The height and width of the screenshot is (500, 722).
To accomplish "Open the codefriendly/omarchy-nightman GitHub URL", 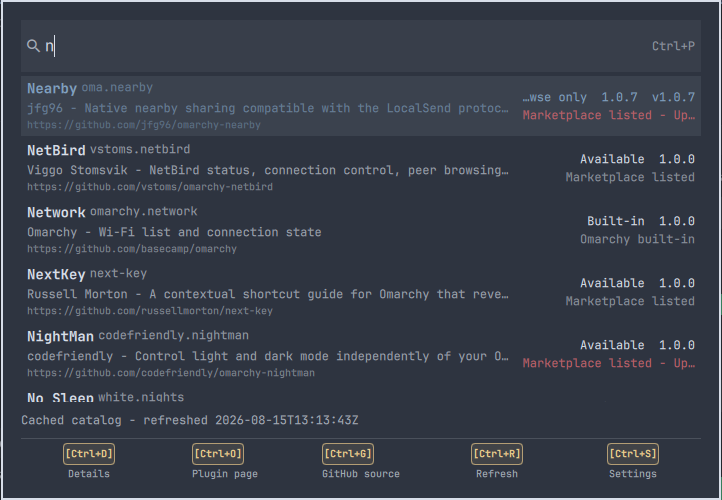I will [171, 373].
